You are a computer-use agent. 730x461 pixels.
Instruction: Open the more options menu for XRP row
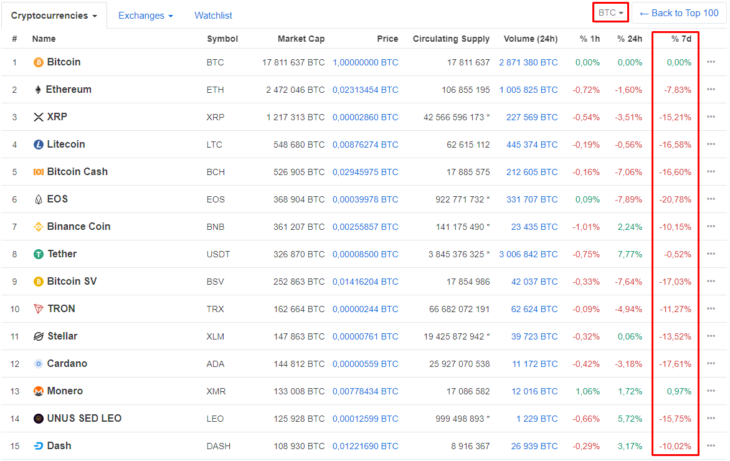pos(711,117)
